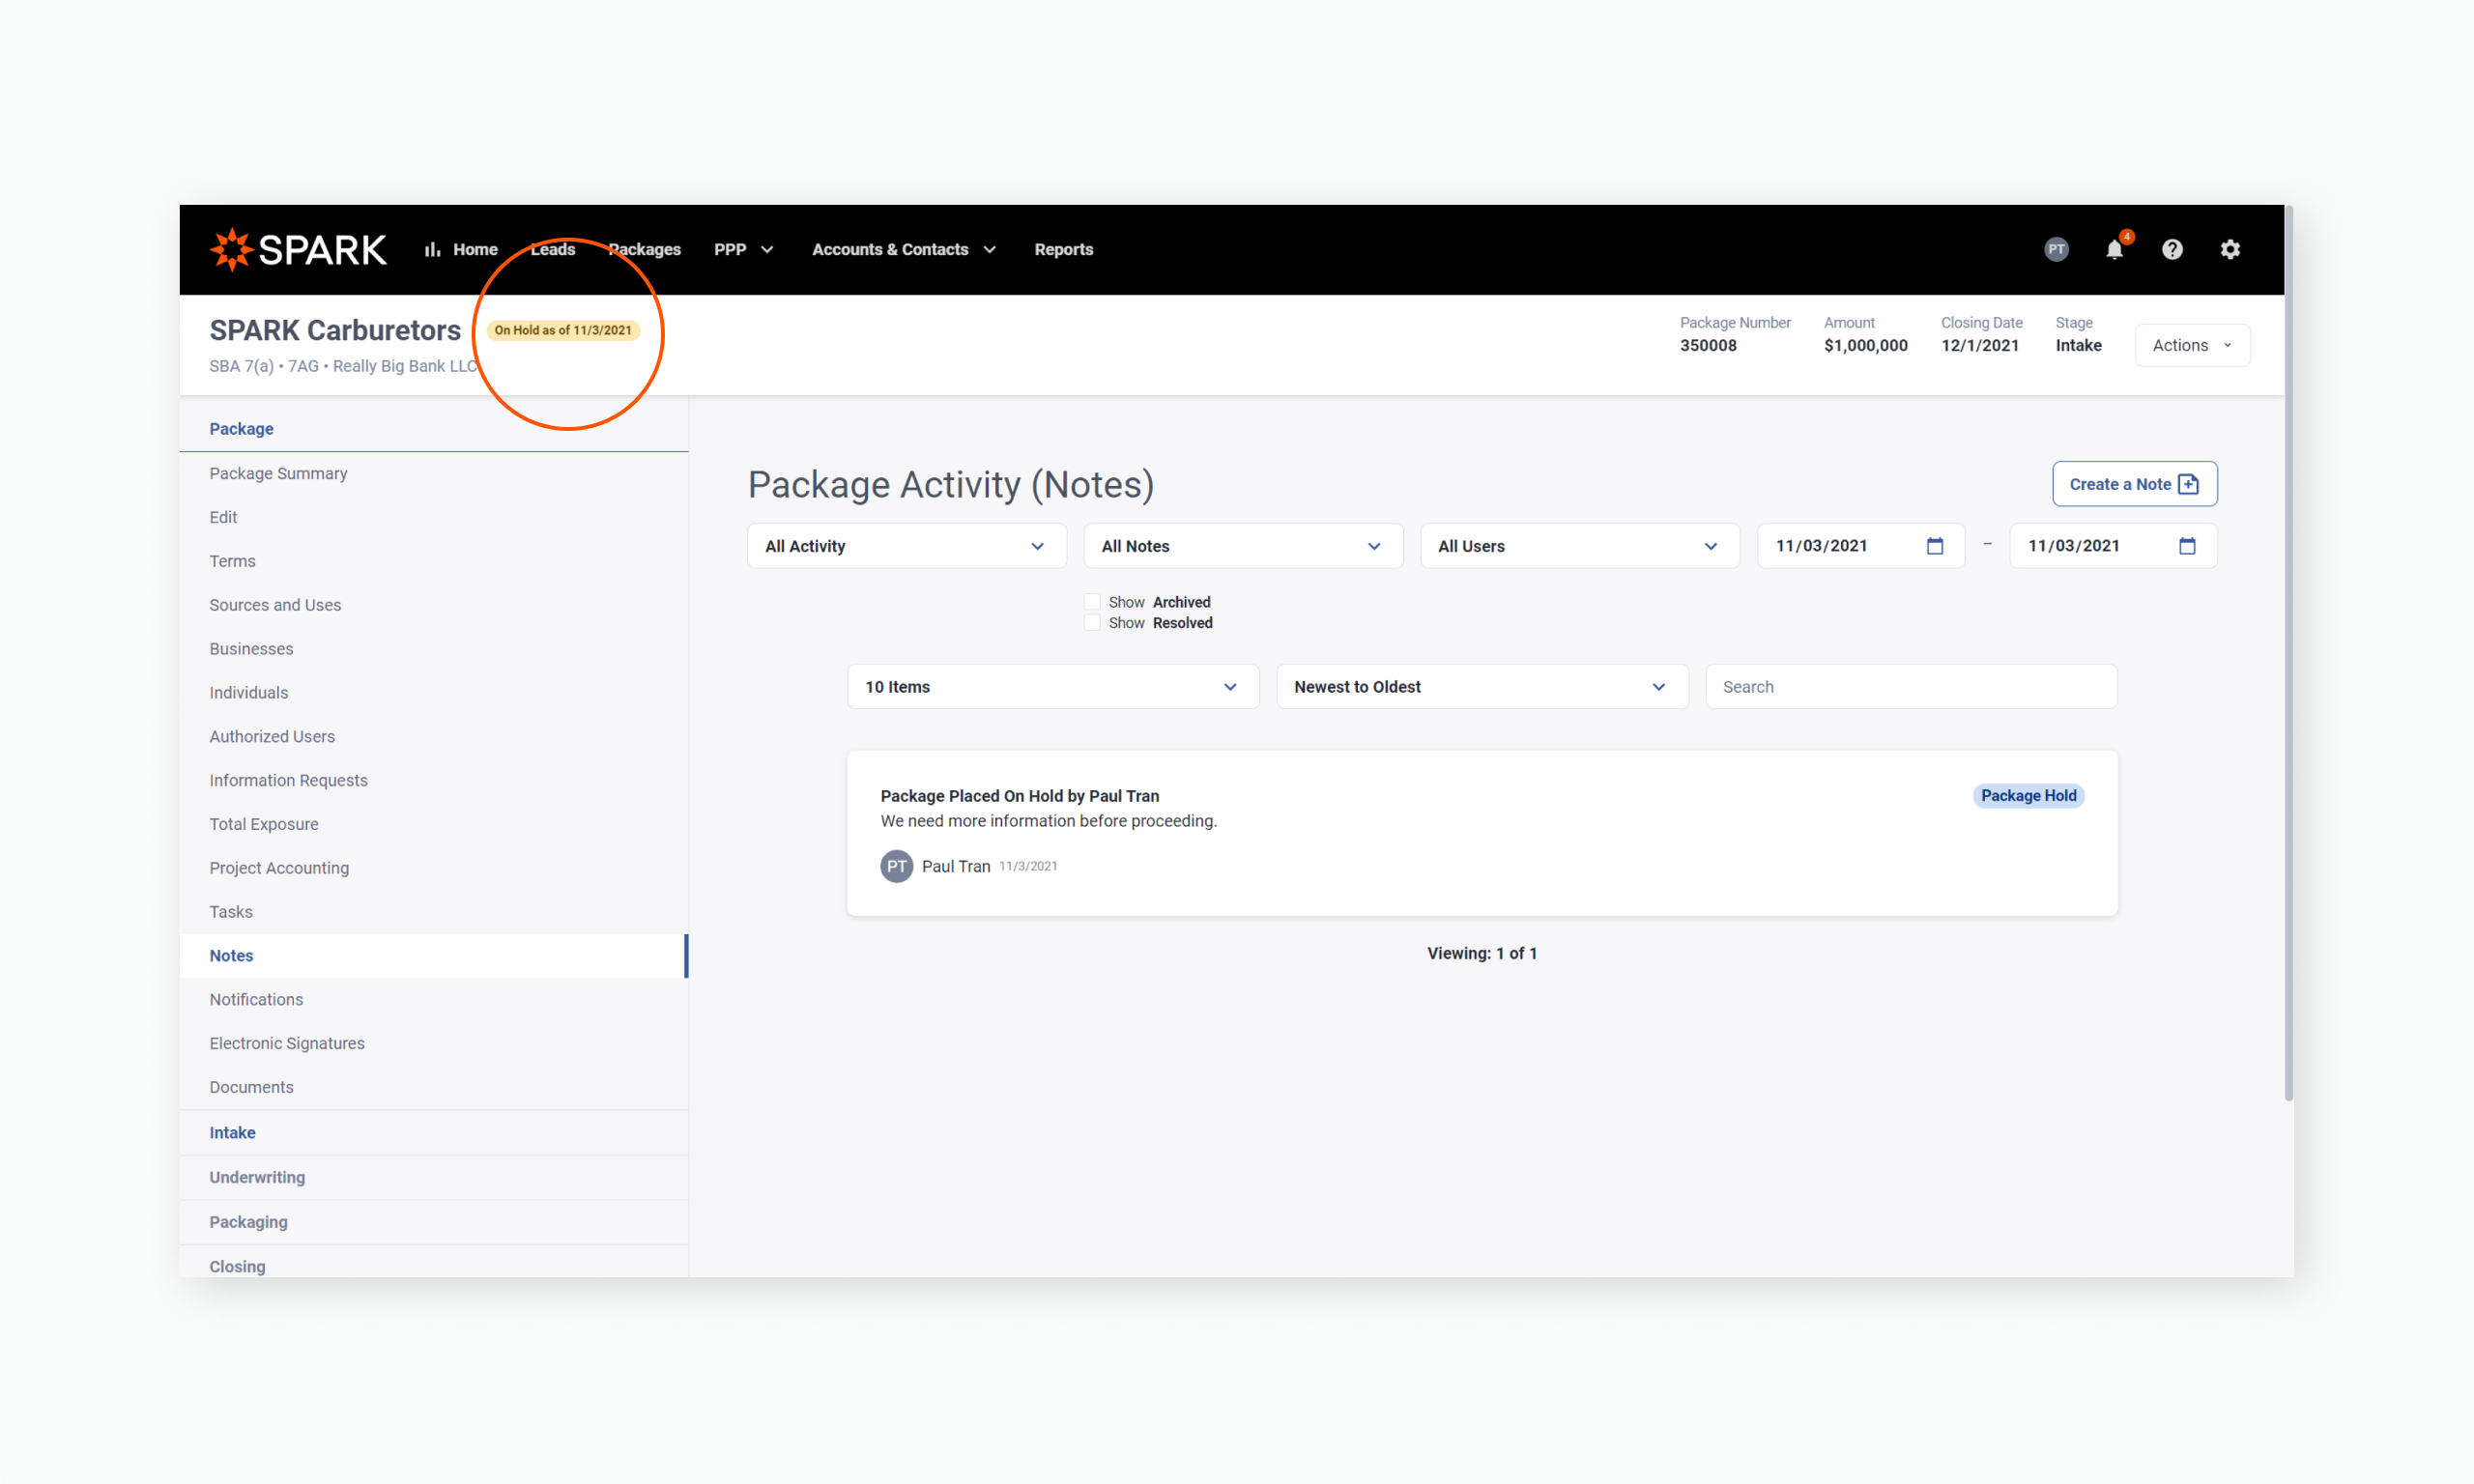Open Businesses in sidebar

point(433,649)
